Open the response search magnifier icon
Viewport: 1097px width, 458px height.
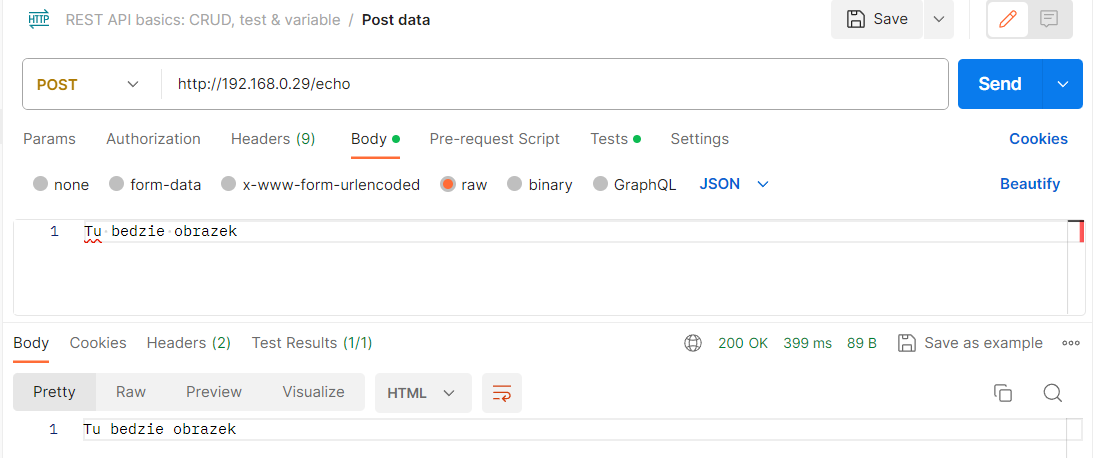pyautogui.click(x=1053, y=393)
